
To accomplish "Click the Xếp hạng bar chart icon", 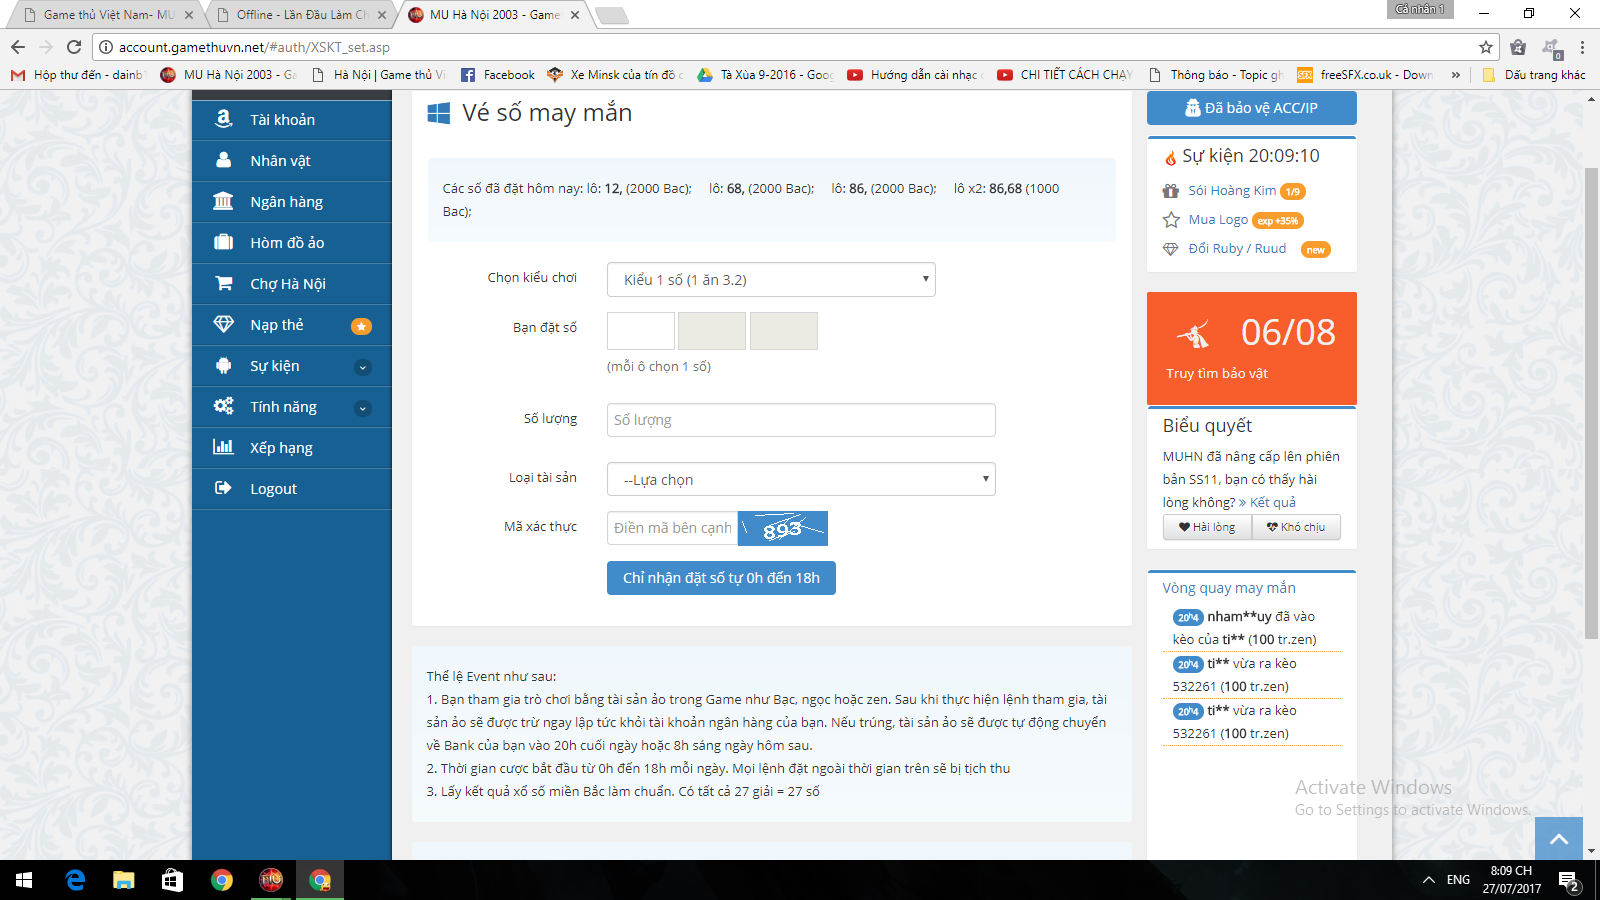I will tap(223, 447).
